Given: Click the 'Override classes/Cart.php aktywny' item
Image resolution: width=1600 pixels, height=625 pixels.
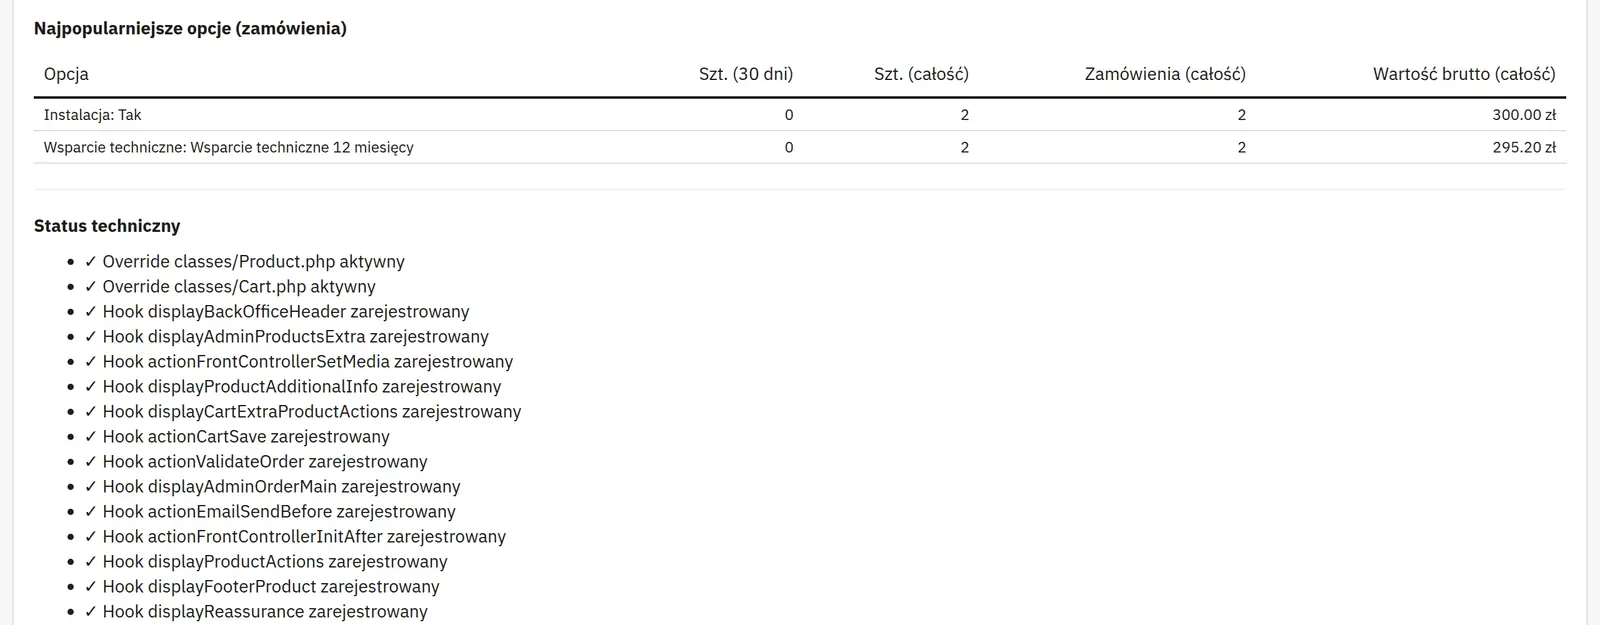Looking at the screenshot, I should (x=230, y=287).
